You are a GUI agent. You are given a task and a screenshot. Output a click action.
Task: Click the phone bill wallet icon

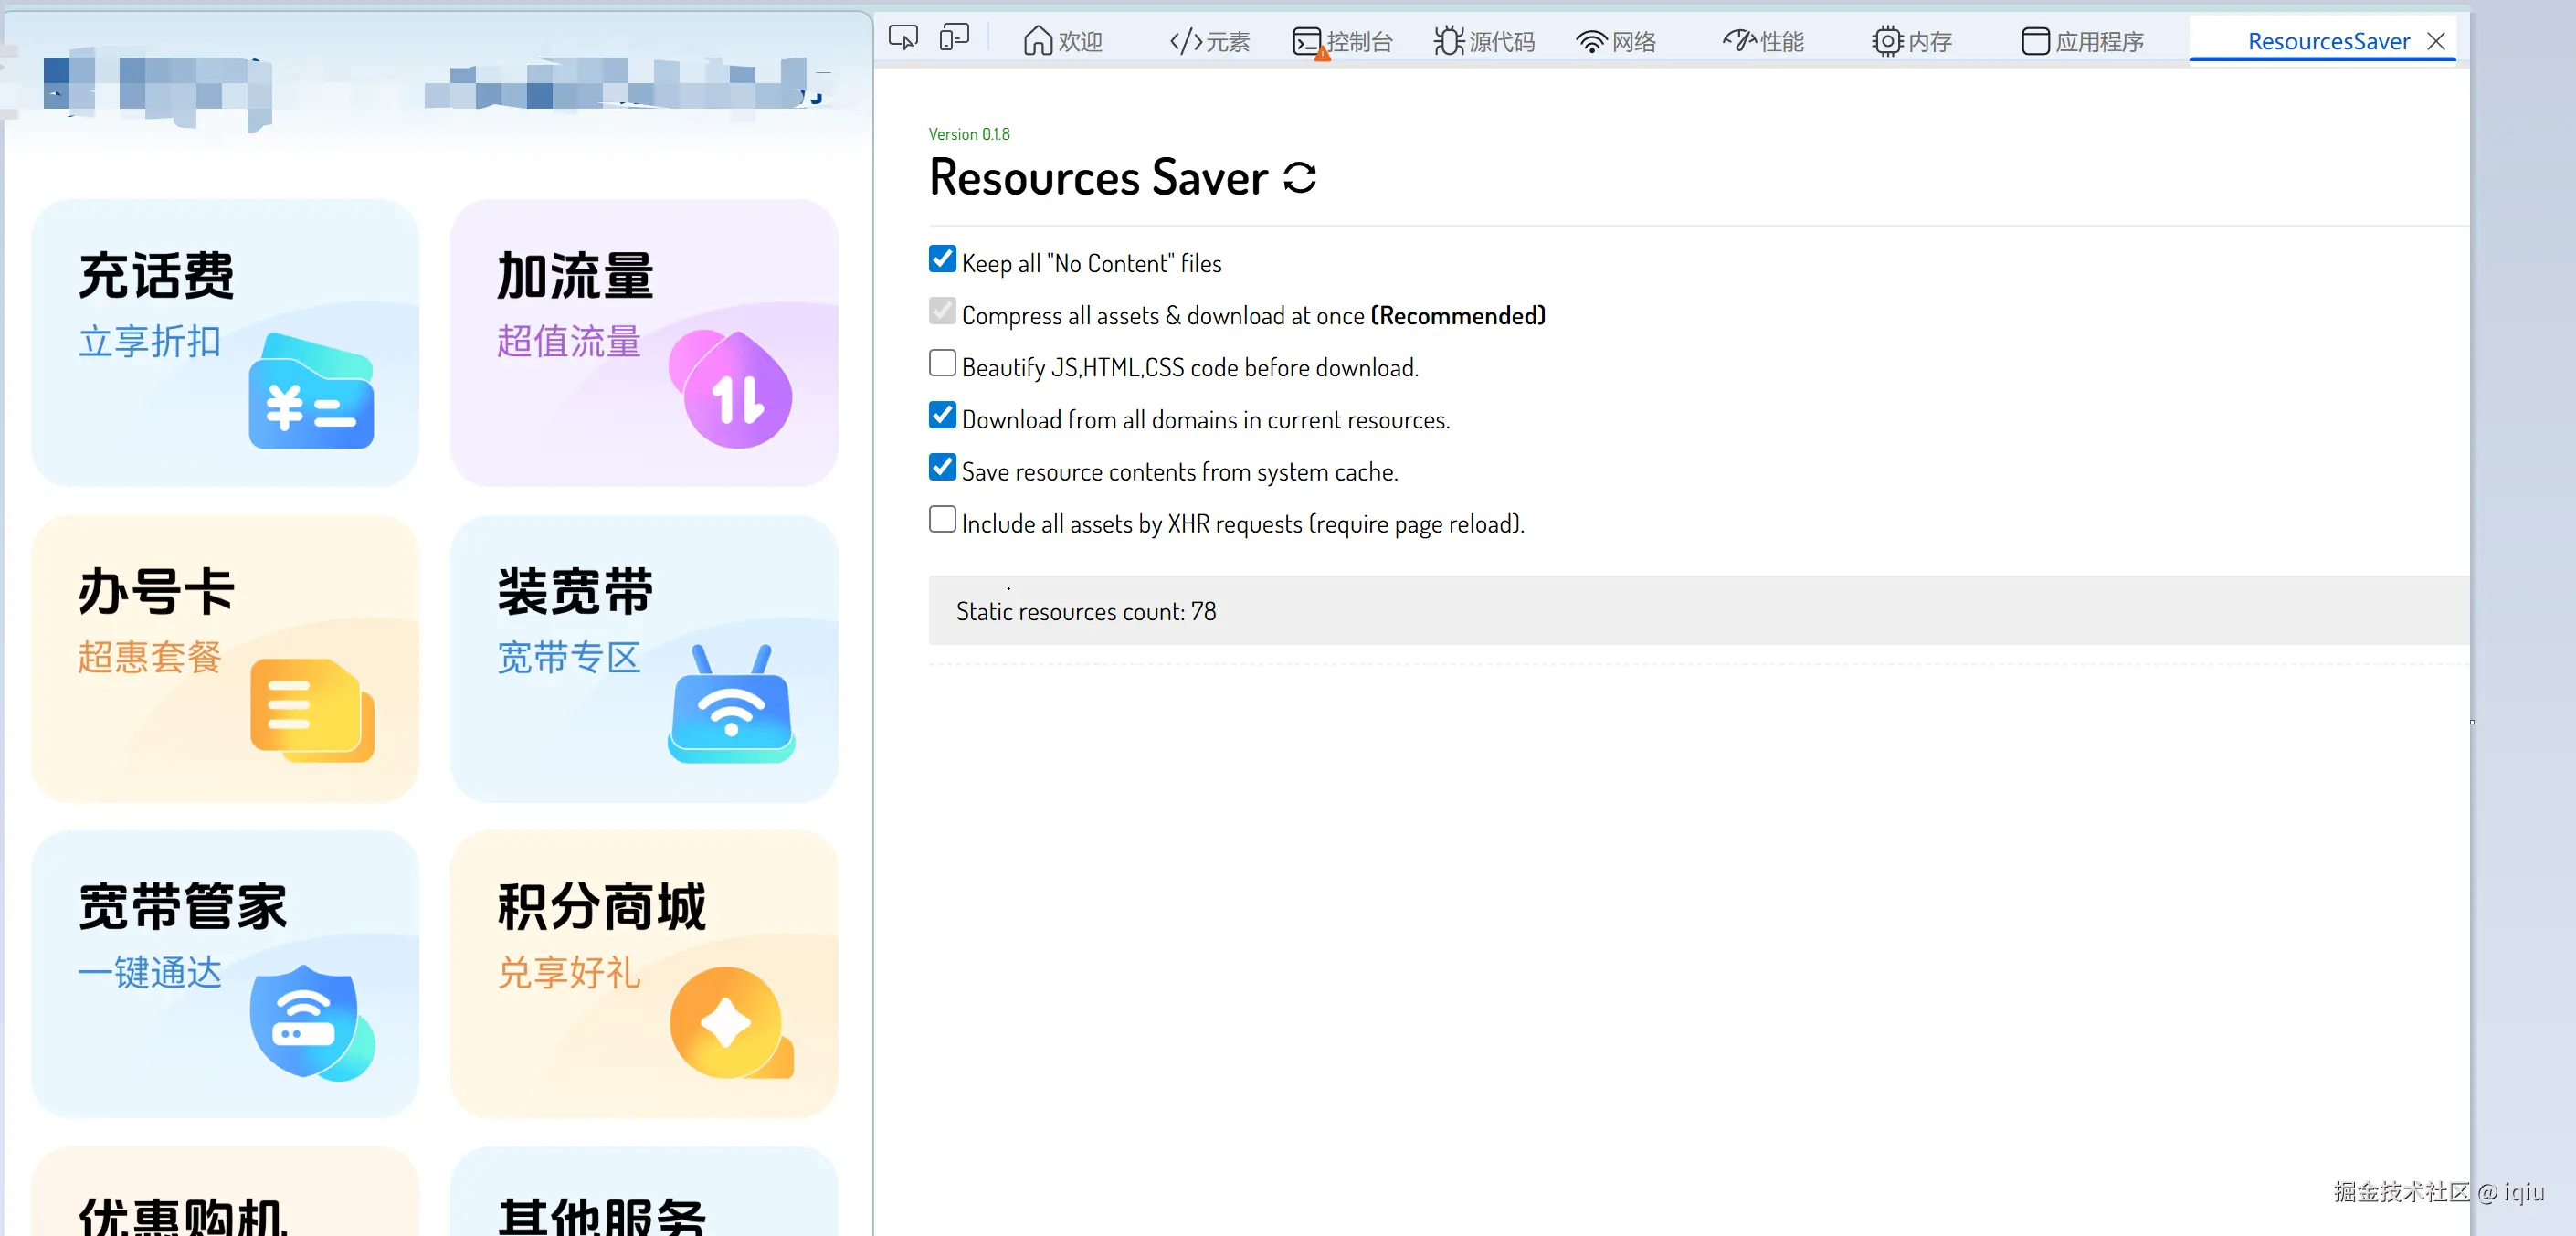click(x=311, y=392)
